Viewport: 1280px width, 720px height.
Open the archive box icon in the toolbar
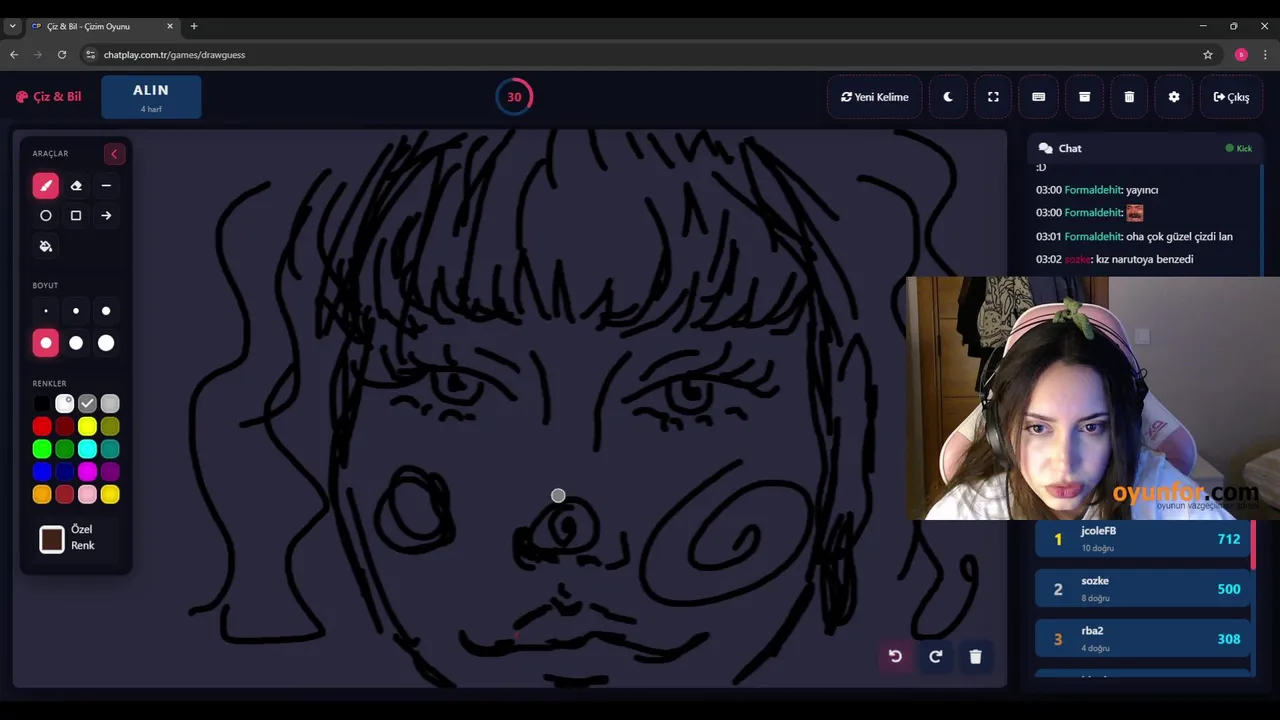click(x=1084, y=97)
